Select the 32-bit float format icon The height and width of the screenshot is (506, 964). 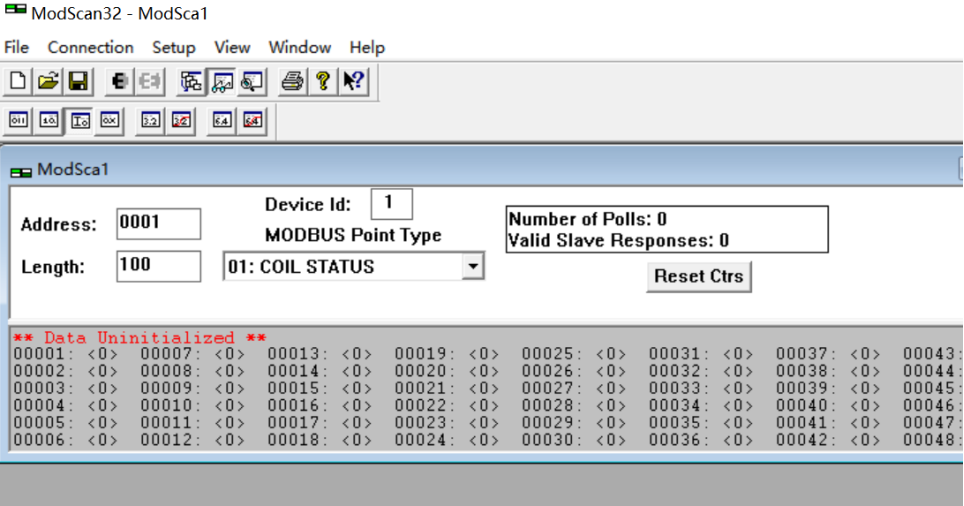[151, 121]
